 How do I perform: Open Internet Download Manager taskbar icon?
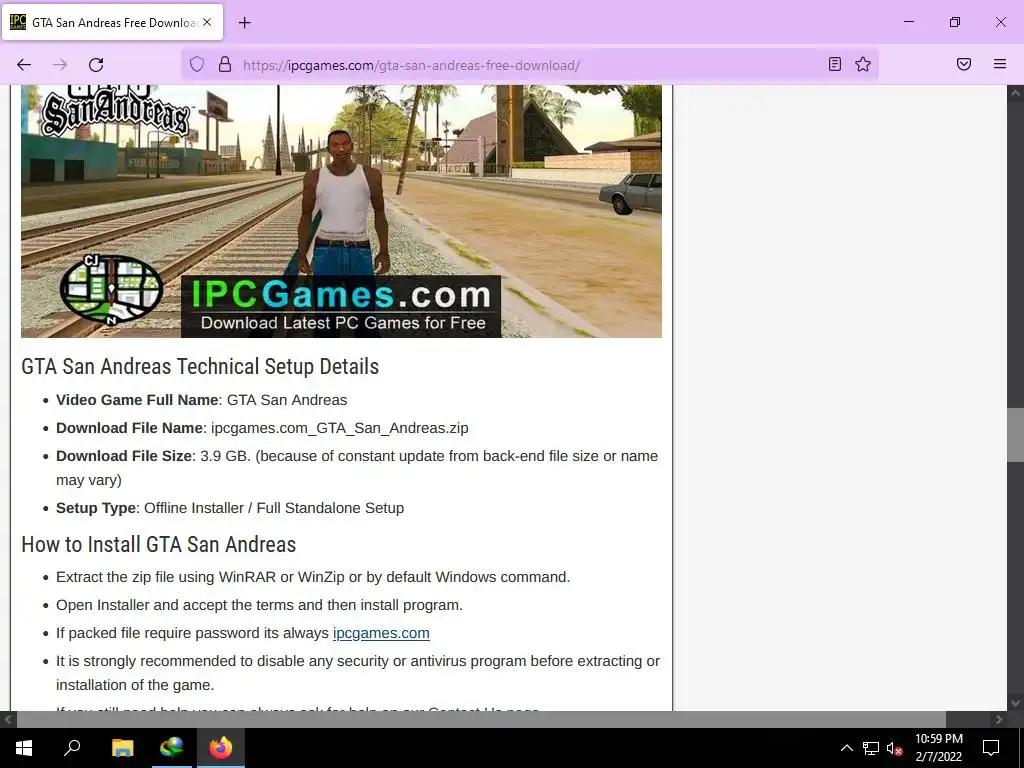pyautogui.click(x=172, y=748)
